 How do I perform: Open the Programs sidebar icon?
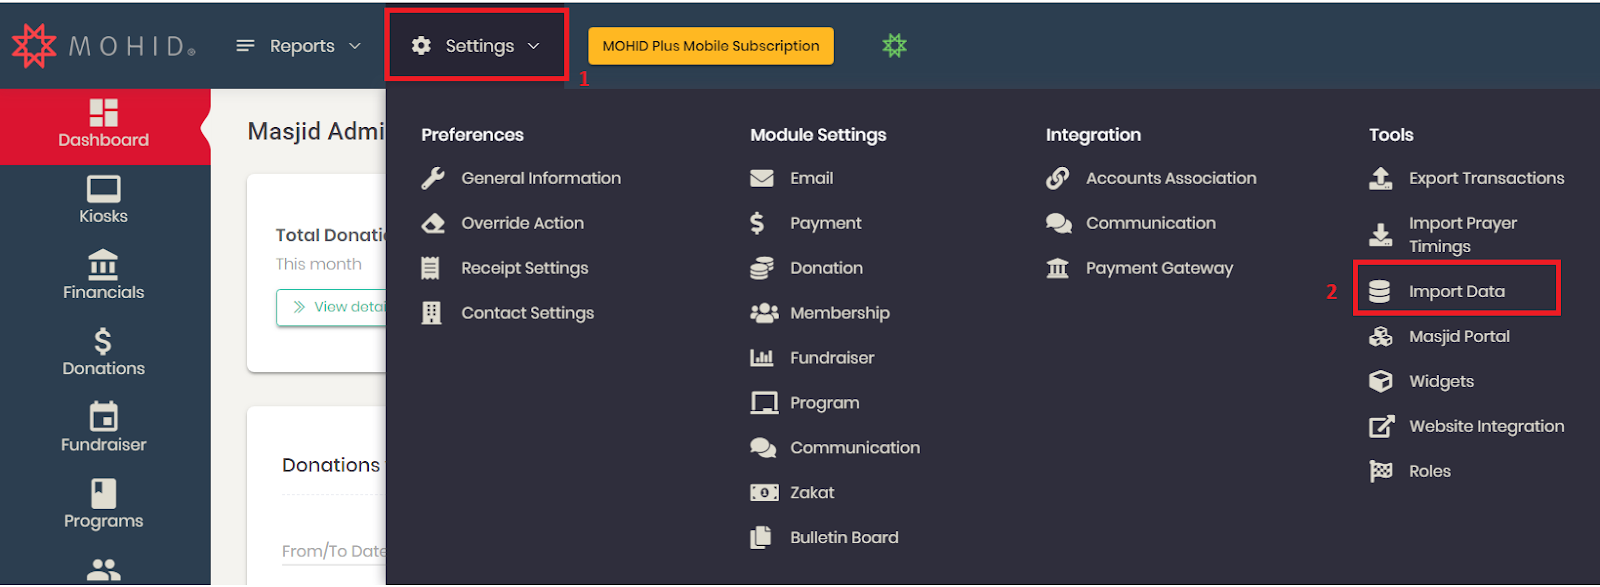(x=103, y=493)
